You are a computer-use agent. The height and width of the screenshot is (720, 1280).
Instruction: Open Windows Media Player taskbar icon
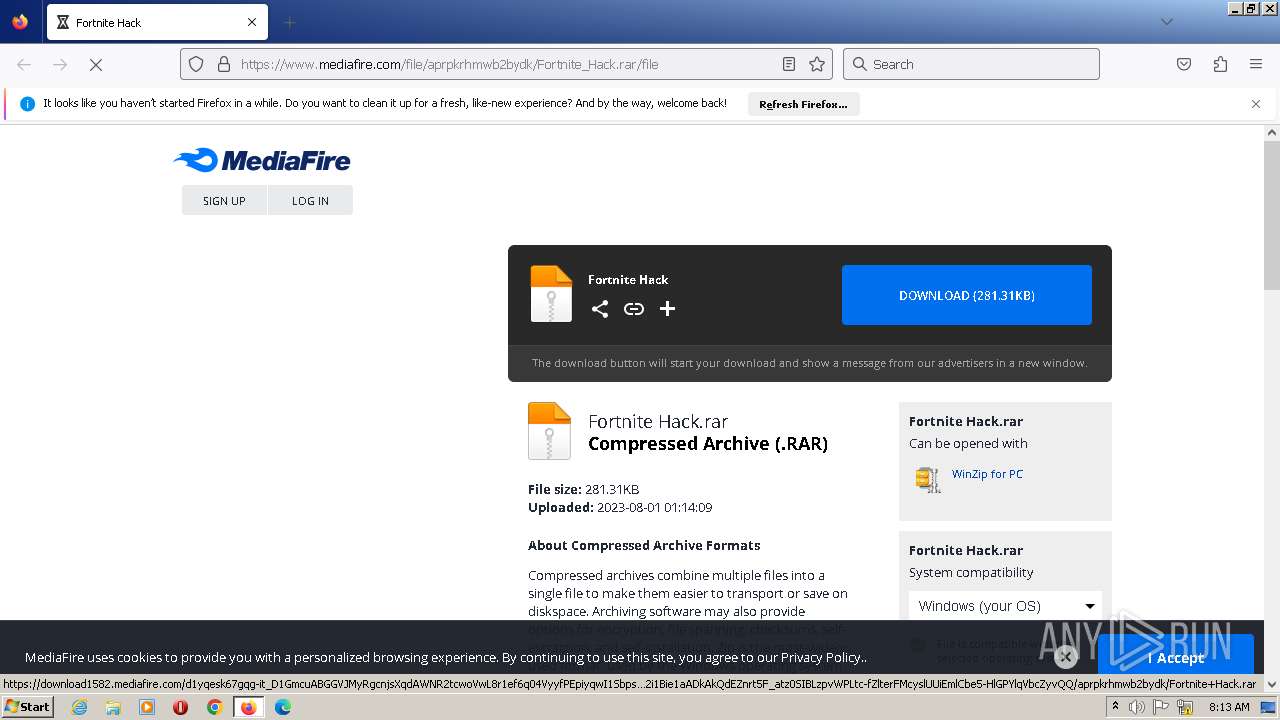tap(147, 707)
